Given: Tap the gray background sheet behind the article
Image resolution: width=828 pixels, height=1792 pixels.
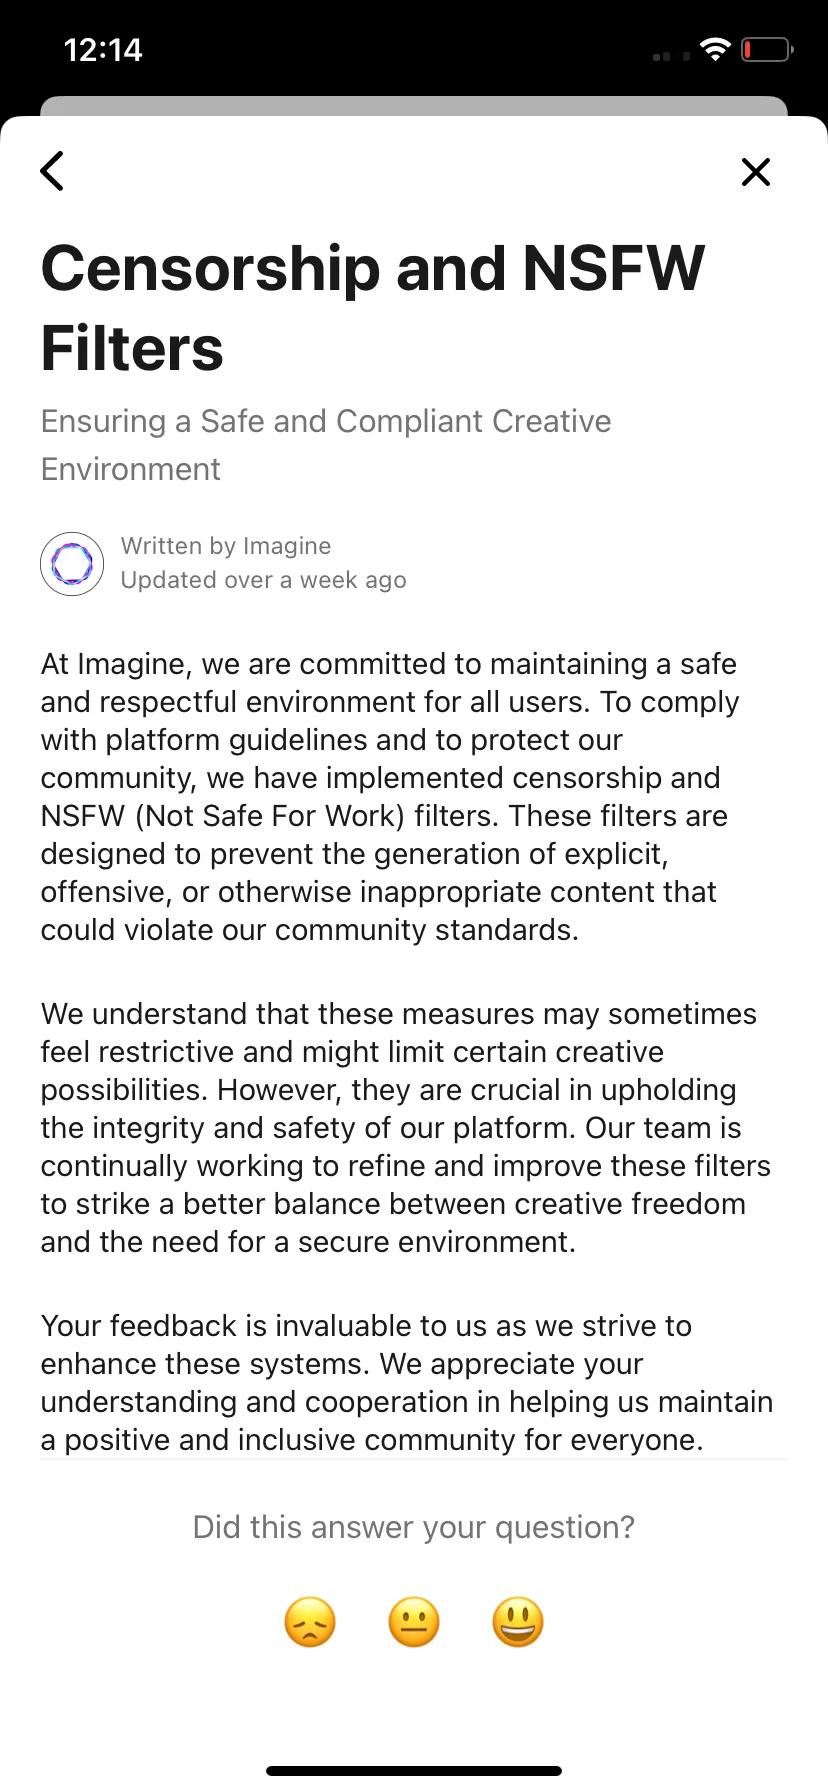Looking at the screenshot, I should pyautogui.click(x=414, y=106).
